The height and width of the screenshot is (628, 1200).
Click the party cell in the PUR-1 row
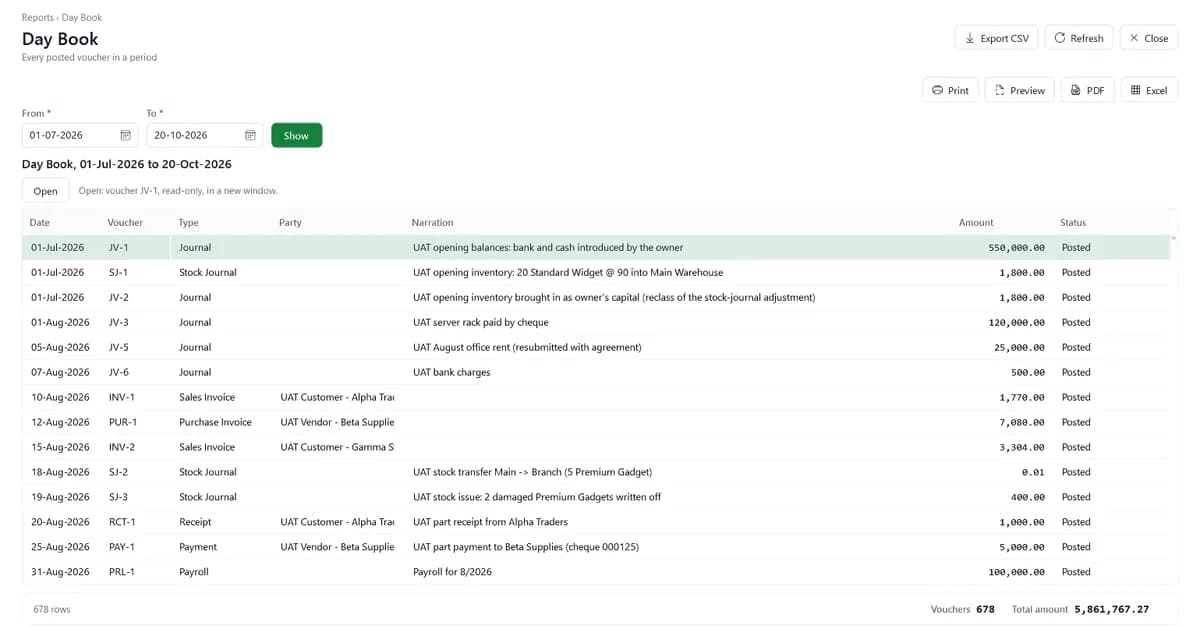[337, 422]
